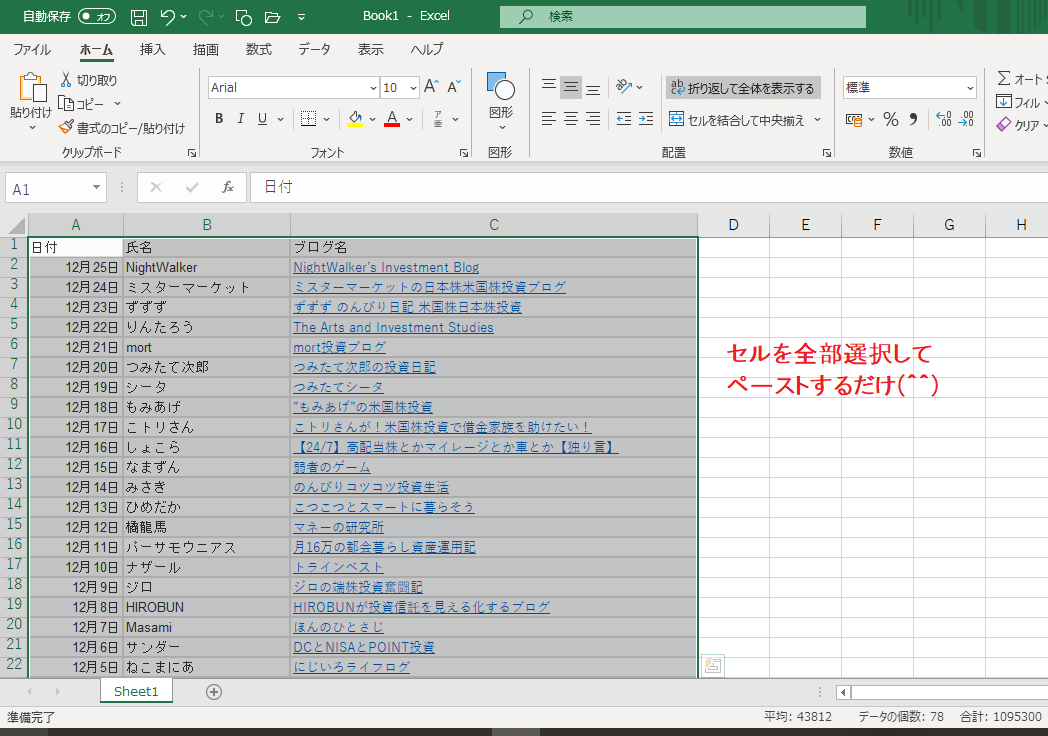The image size is (1048, 736).
Task: Click the Undo arrow icon
Action: click(x=168, y=17)
